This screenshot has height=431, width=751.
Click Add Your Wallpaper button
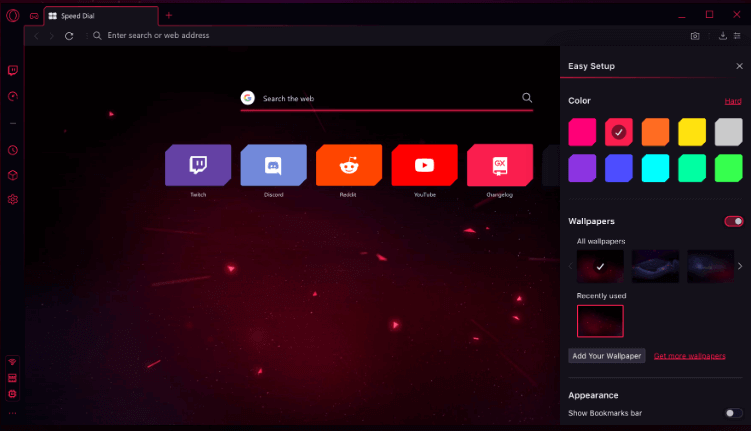click(x=607, y=356)
